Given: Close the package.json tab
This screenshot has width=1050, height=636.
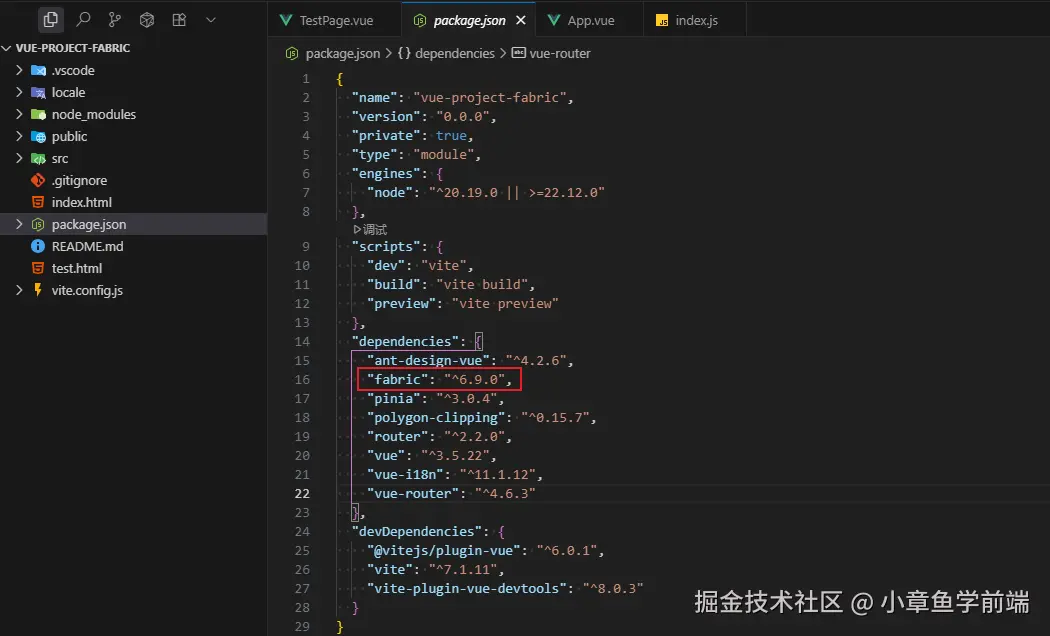Looking at the screenshot, I should tap(521, 21).
